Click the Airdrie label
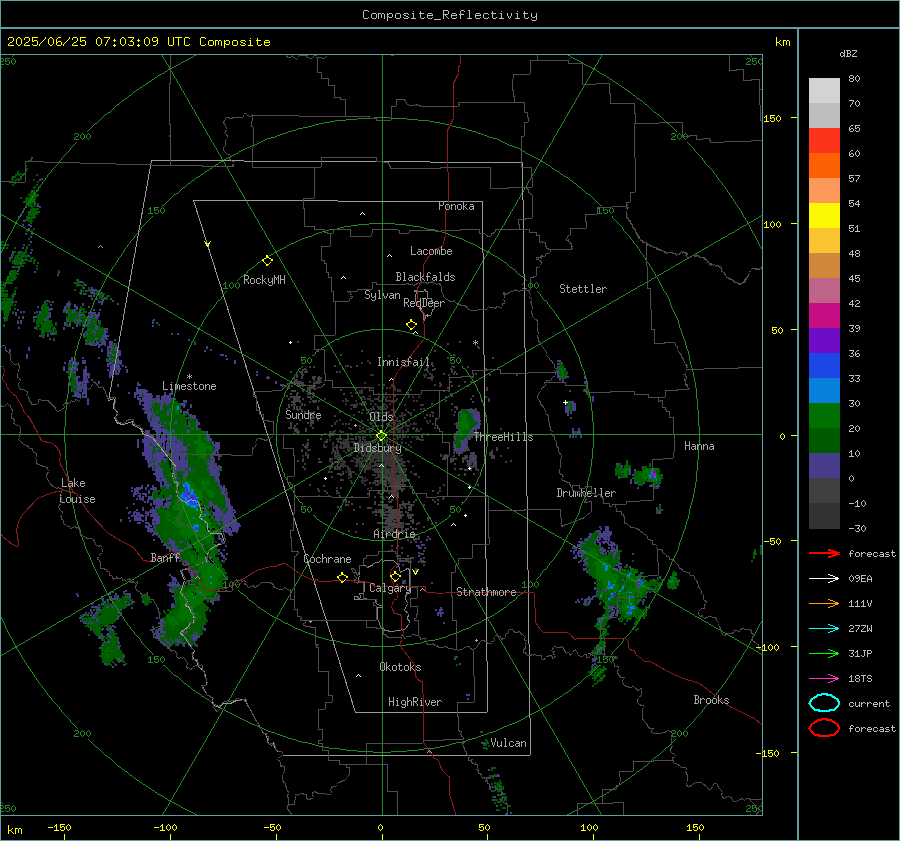 394,534
